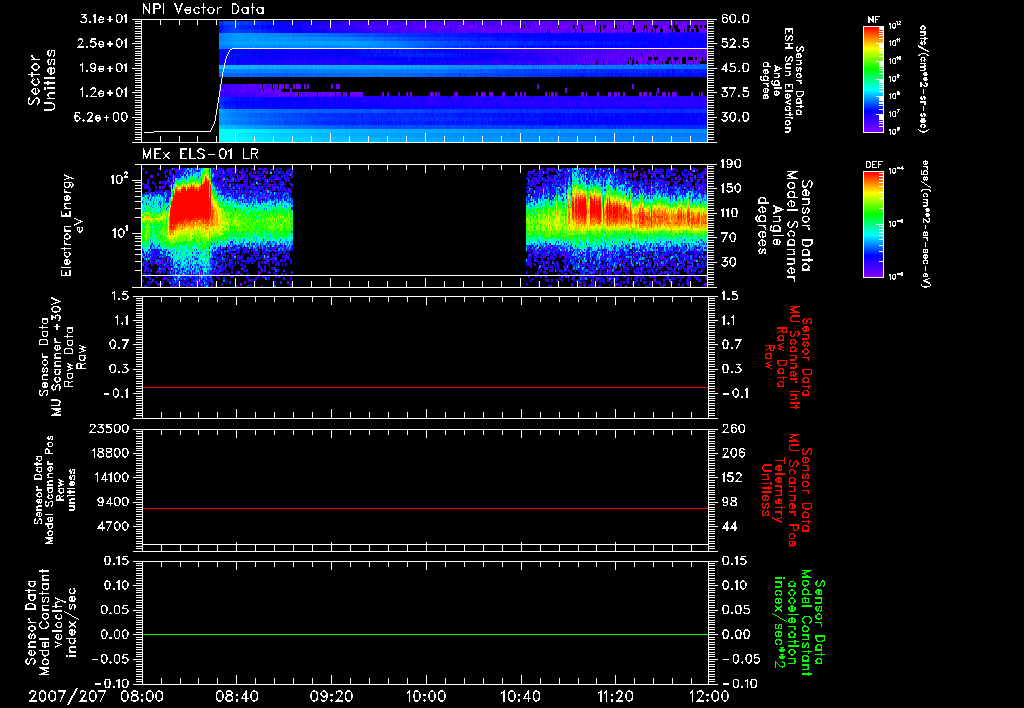Click the 60.0 sun elevation axis value
This screenshot has height=708, width=1024.
click(735, 19)
